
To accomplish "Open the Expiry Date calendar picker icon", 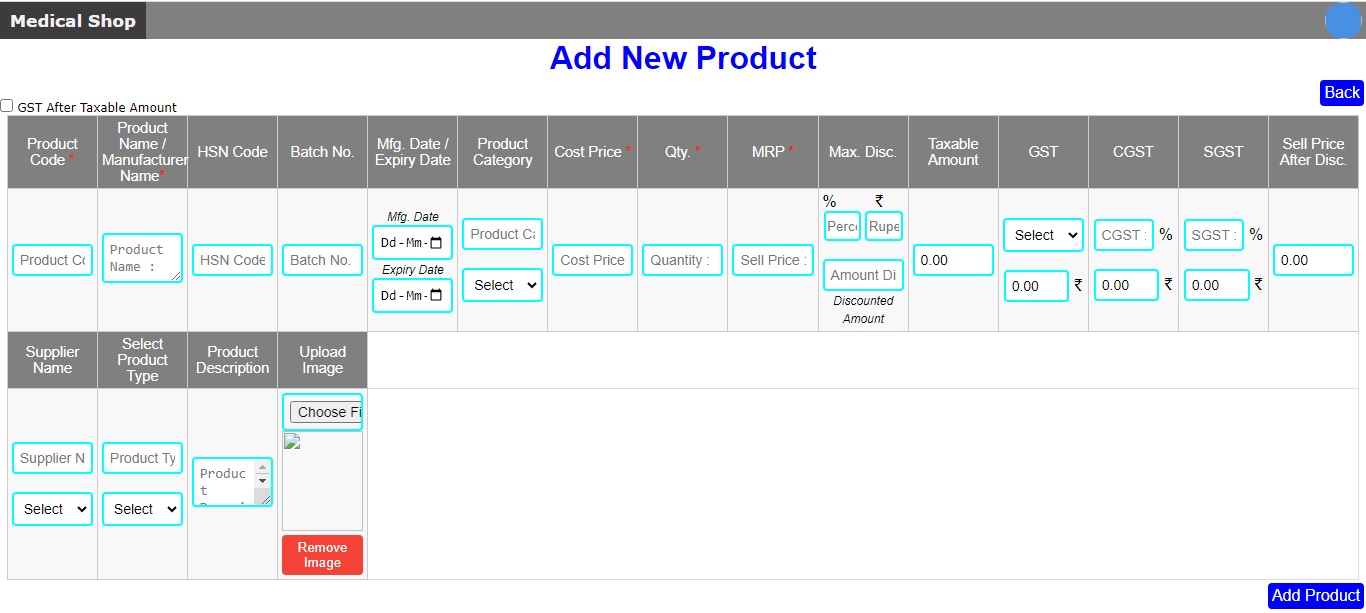I will tap(435, 295).
